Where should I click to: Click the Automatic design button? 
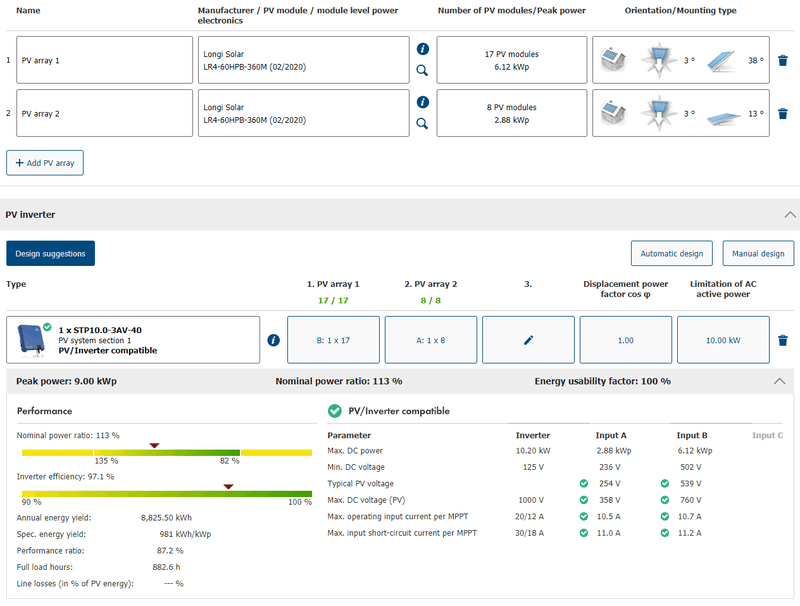[672, 254]
